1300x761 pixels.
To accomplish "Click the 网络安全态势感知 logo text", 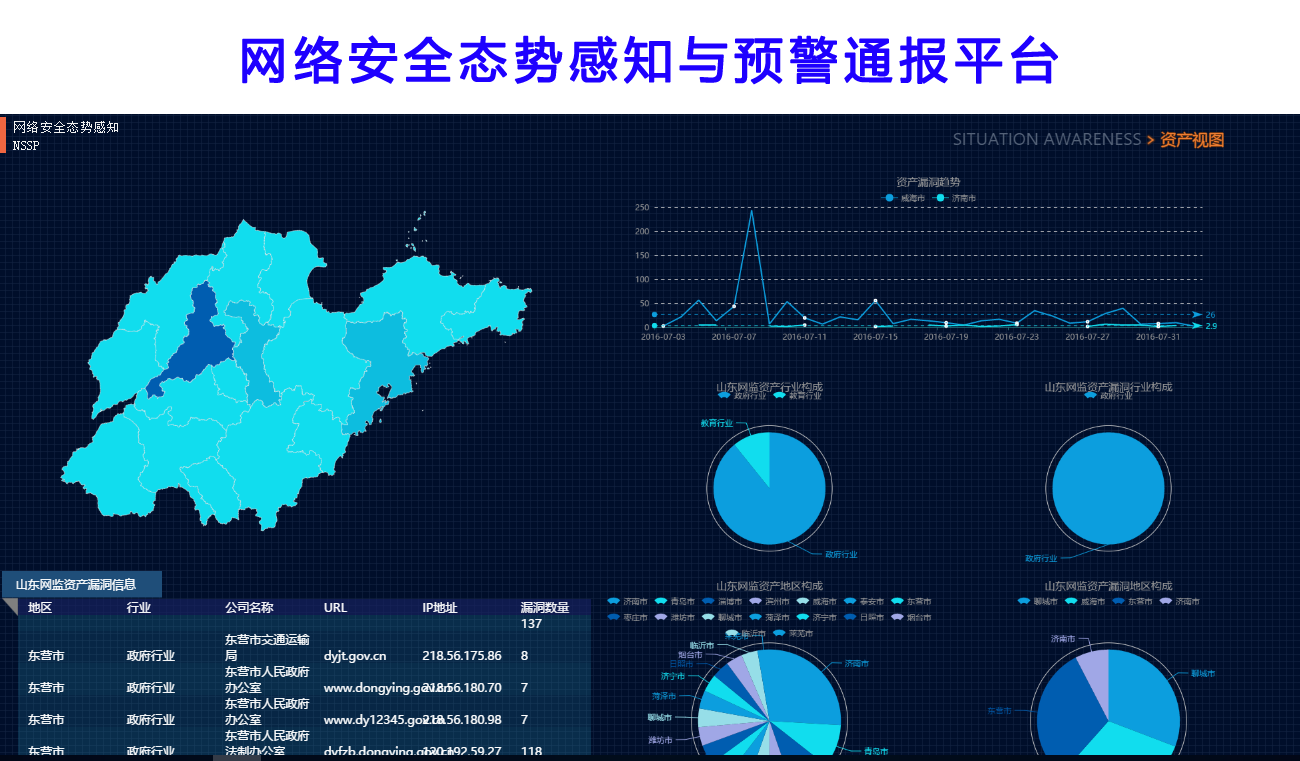I will pyautogui.click(x=66, y=127).
